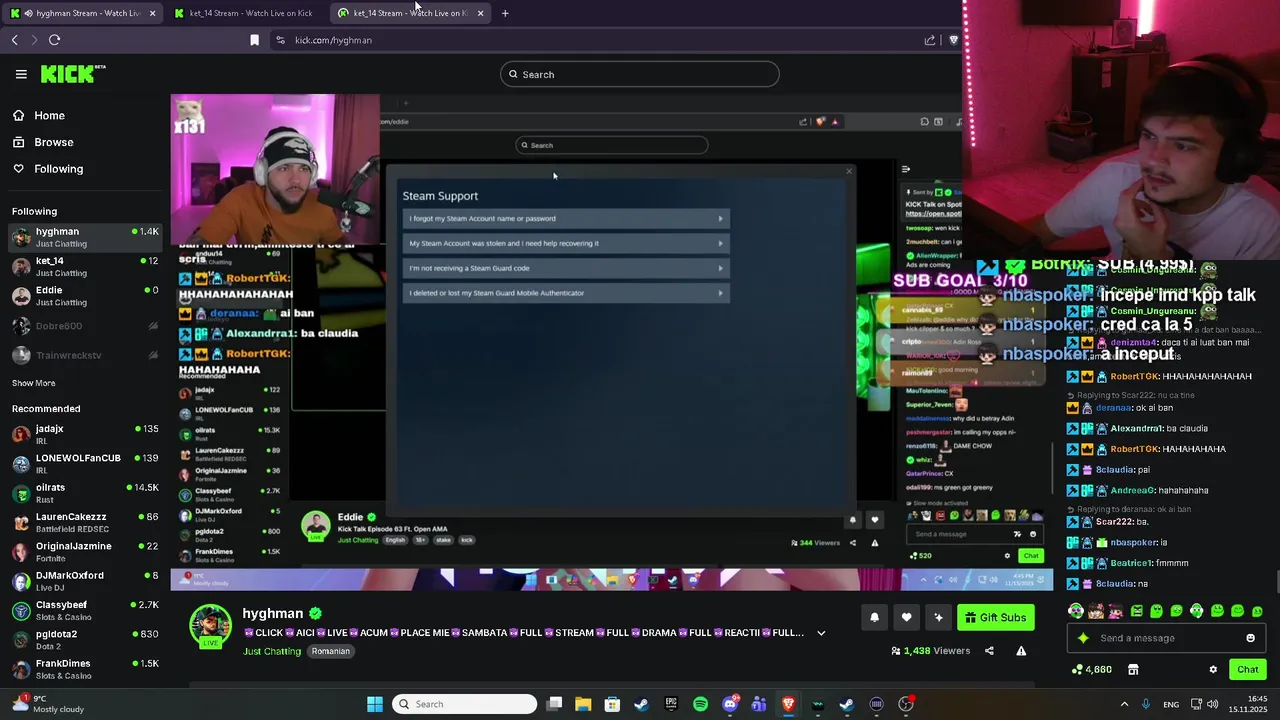Switch to the middle ket_14 Stream tab
The width and height of the screenshot is (1280, 720).
(x=246, y=13)
